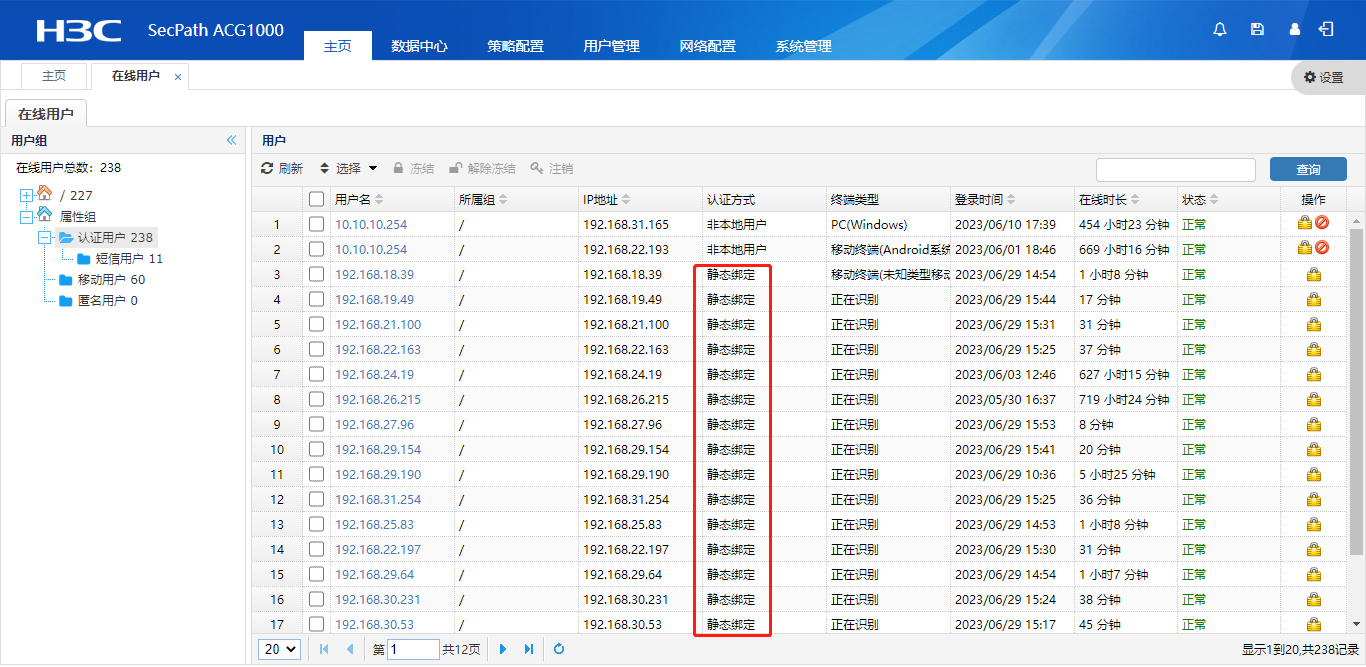This screenshot has width=1366, height=667.
Task: Click the page number input field
Action: tap(413, 649)
